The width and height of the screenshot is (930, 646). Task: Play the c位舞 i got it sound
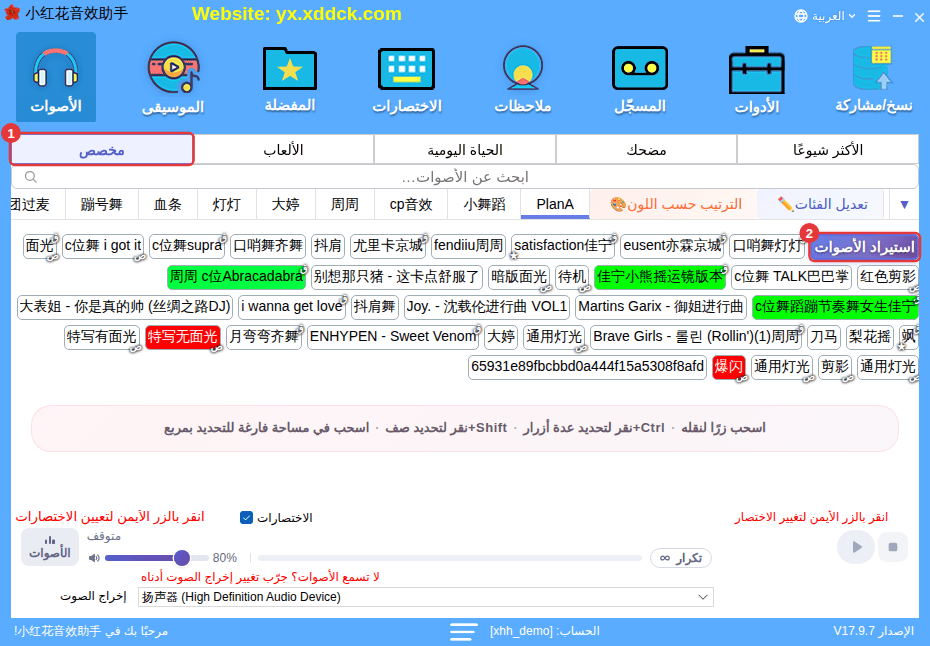pos(103,246)
